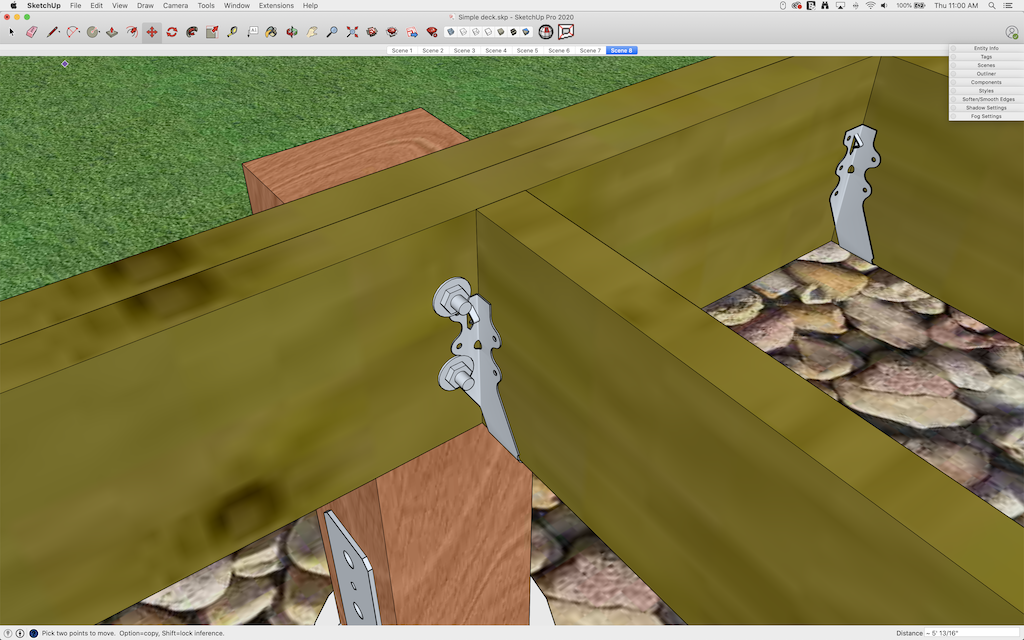
Task: Activate the Move tool
Action: click(x=151, y=32)
